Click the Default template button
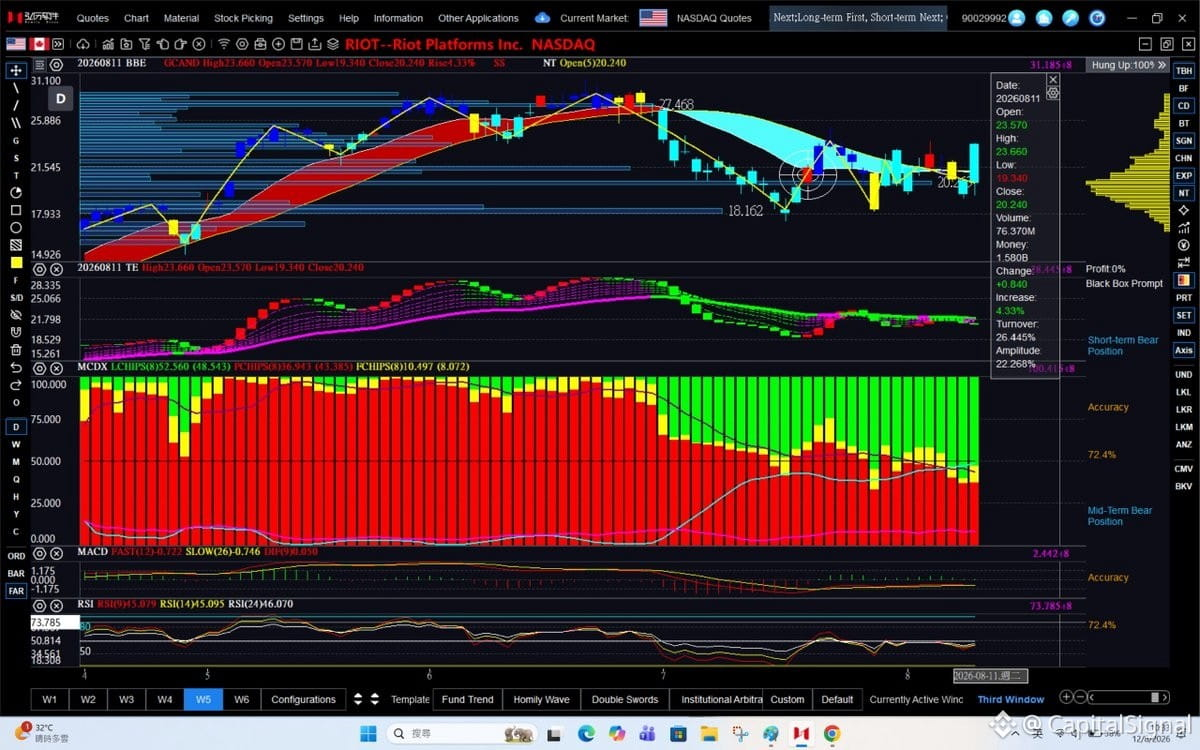This screenshot has height=750, width=1200. (x=837, y=699)
